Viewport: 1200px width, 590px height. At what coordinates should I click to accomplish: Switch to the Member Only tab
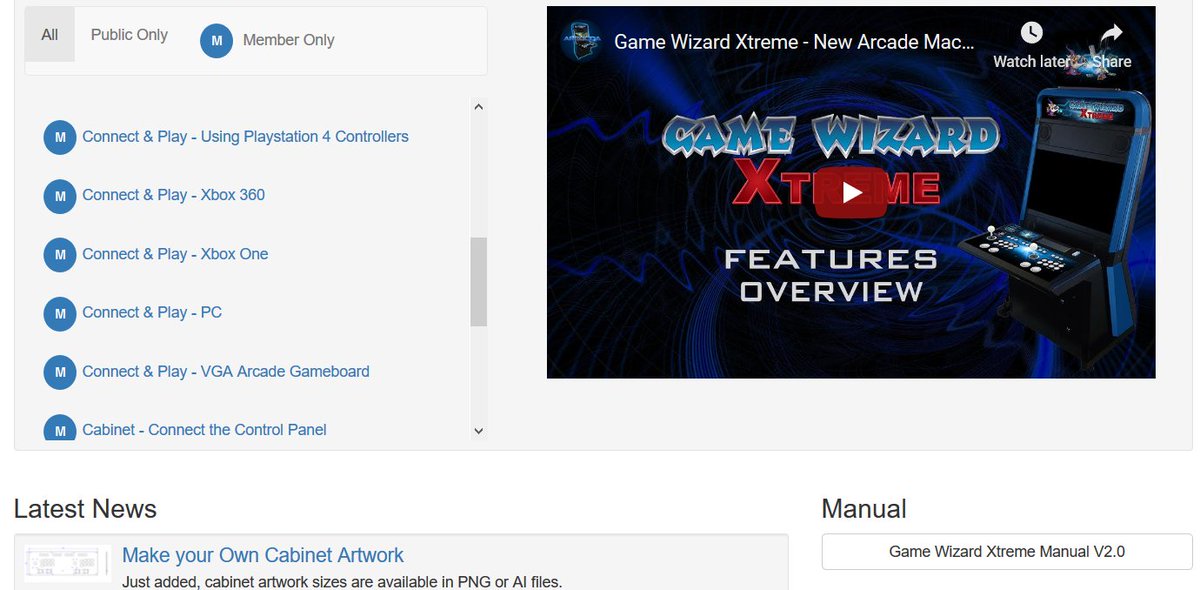267,40
